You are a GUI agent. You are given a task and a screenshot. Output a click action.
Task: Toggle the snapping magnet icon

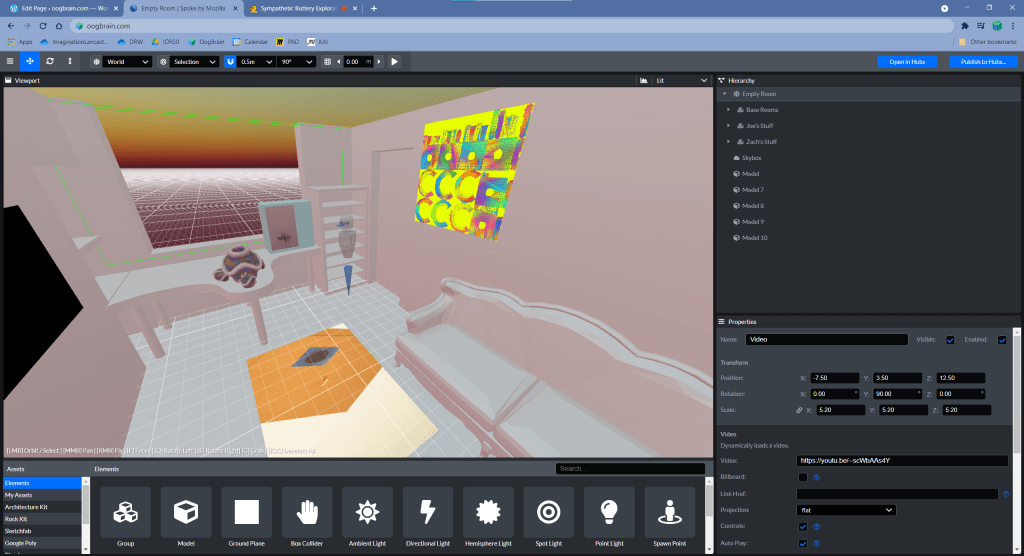pyautogui.click(x=229, y=62)
